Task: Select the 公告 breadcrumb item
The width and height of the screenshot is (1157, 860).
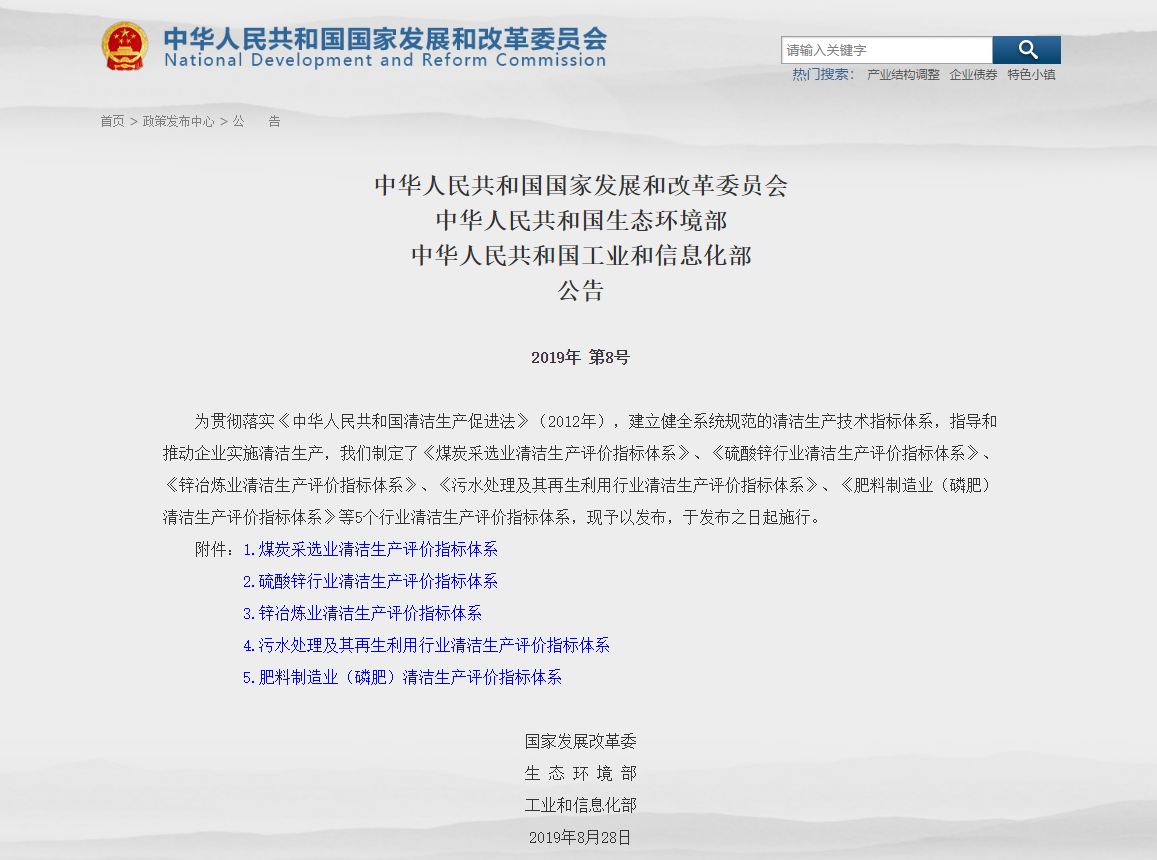Action: pos(256,121)
